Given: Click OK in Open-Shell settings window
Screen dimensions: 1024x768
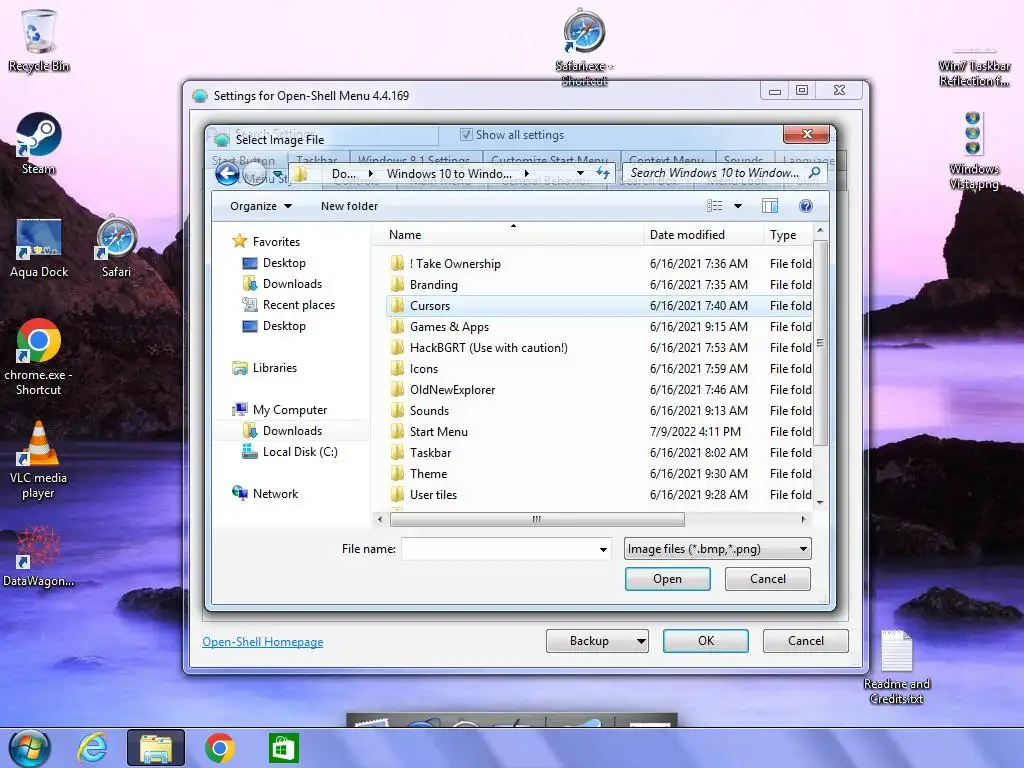Looking at the screenshot, I should point(705,641).
